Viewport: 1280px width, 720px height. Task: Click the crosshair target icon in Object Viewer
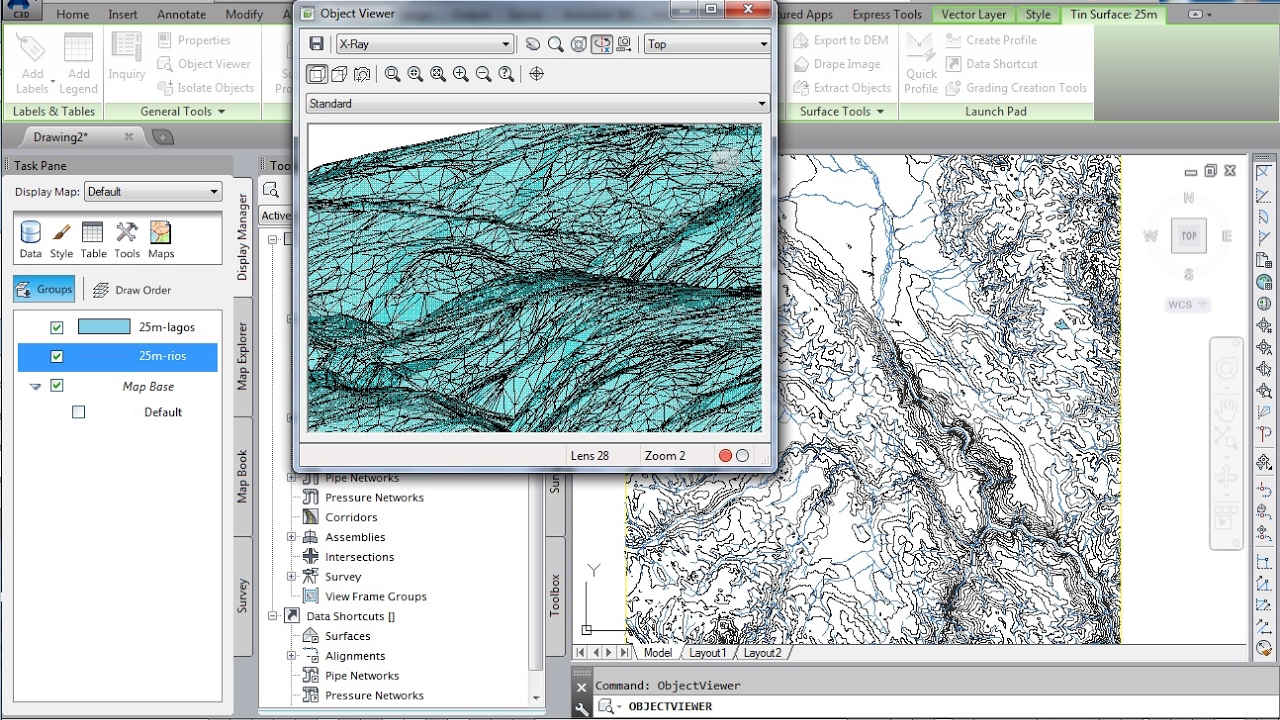[537, 74]
